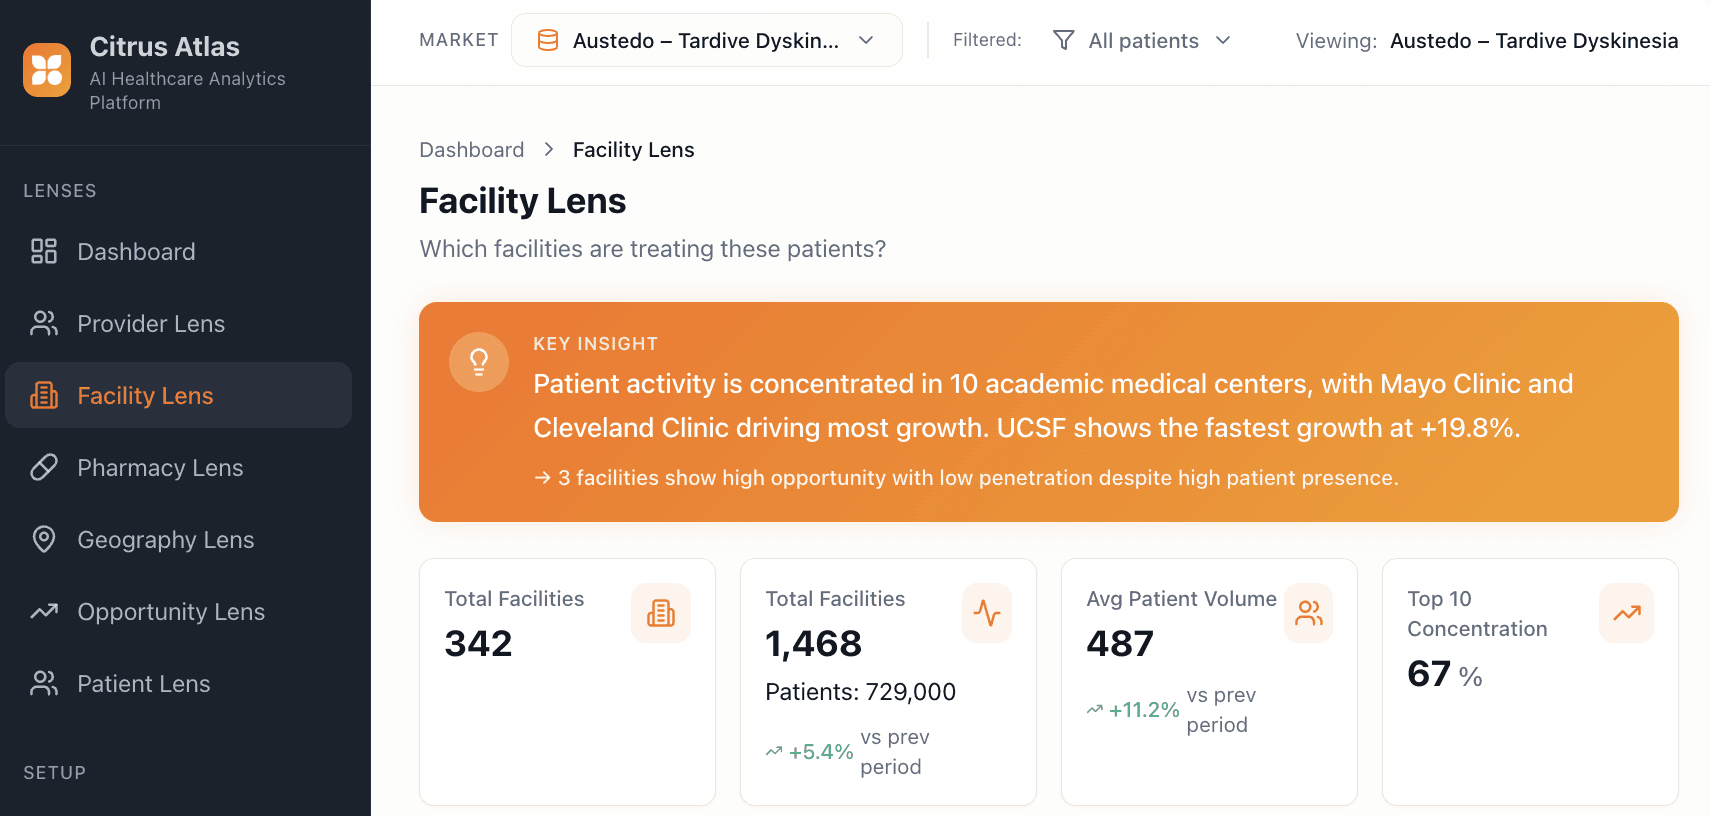
Task: Select Pharmacy Lens in the sidebar
Action: [x=160, y=468]
